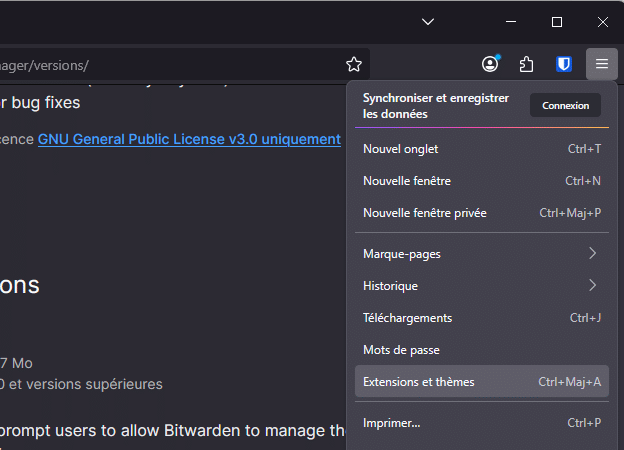Open the Bitwarden shield extension icon
The image size is (624, 450).
click(564, 64)
